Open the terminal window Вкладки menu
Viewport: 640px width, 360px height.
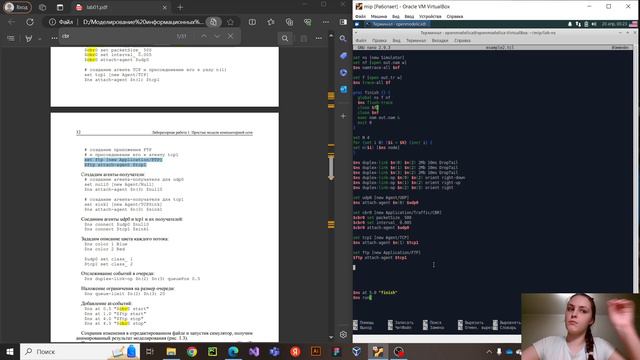[440, 40]
